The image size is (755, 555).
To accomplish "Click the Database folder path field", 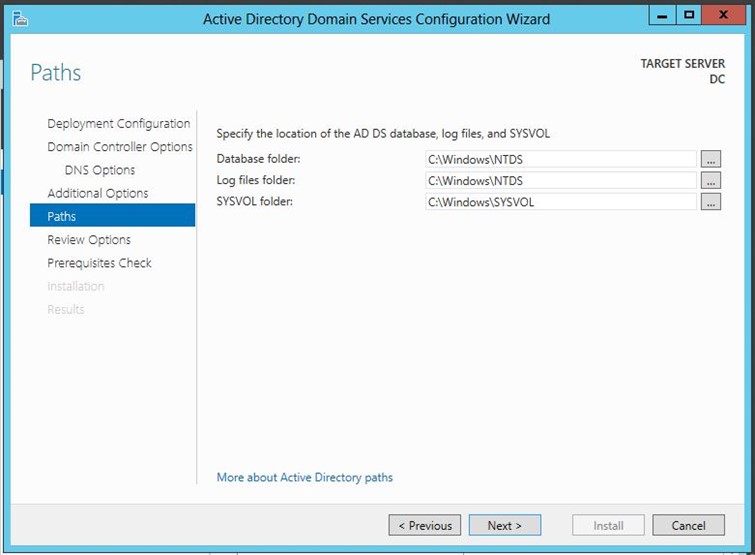I will coord(561,159).
